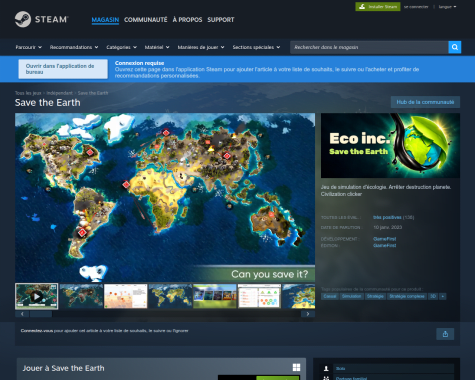
Task: Select the 3D tag
Action: tap(433, 296)
